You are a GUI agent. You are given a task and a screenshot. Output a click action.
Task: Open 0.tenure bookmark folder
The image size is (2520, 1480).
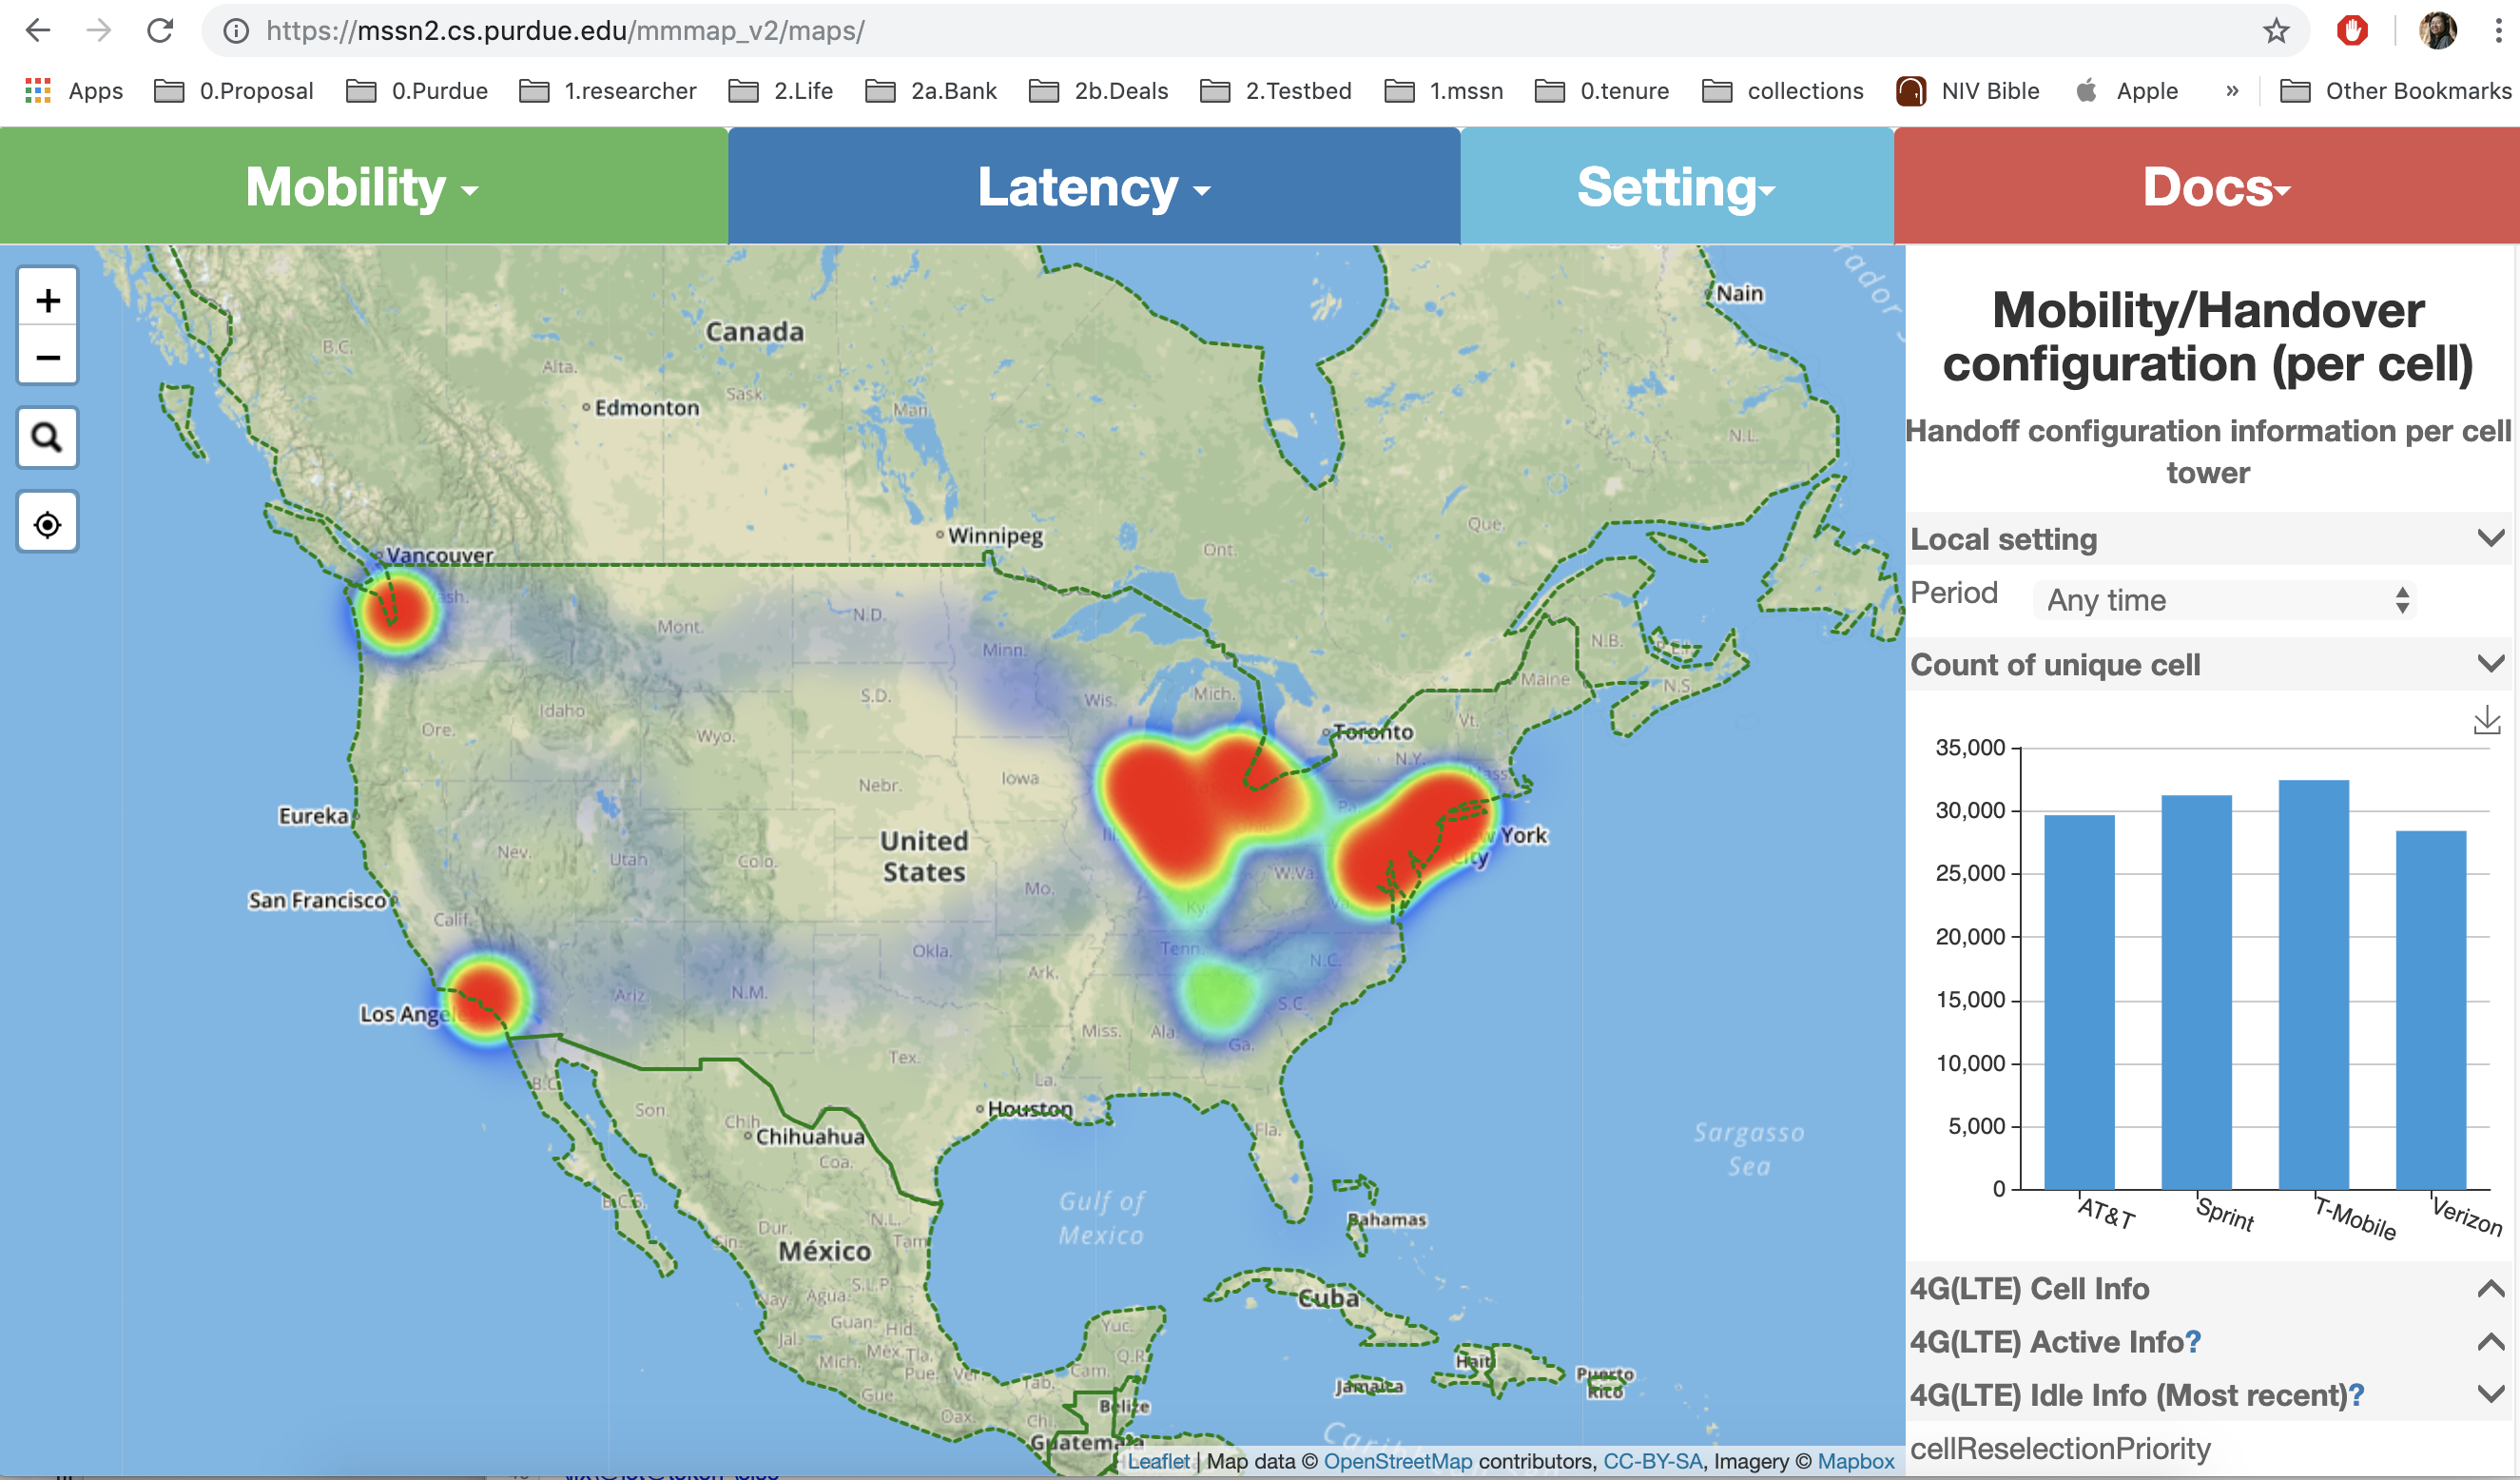(x=1601, y=91)
